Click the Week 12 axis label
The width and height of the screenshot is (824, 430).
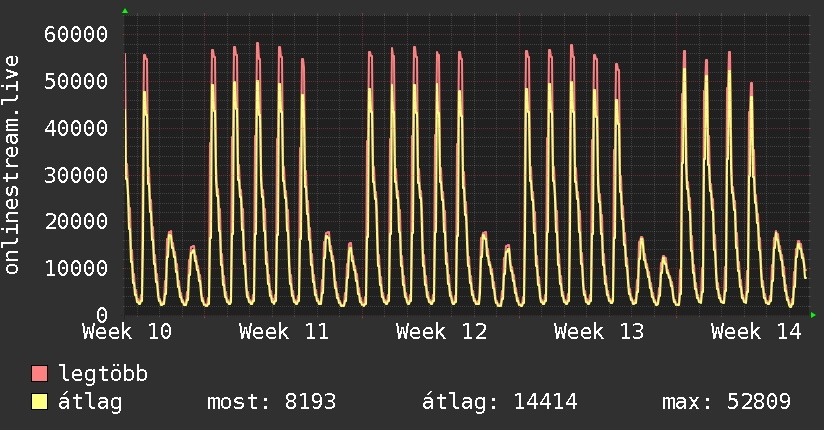pos(441,332)
